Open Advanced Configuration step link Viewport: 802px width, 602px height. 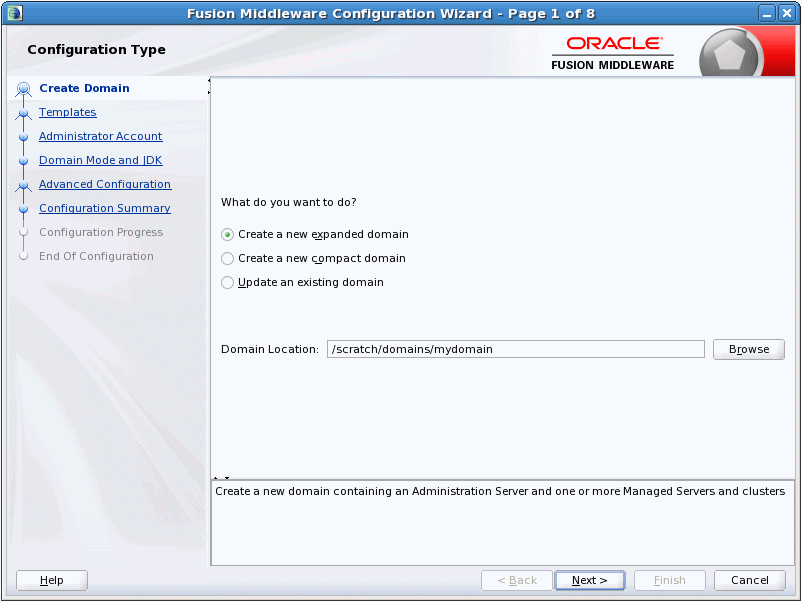point(105,185)
